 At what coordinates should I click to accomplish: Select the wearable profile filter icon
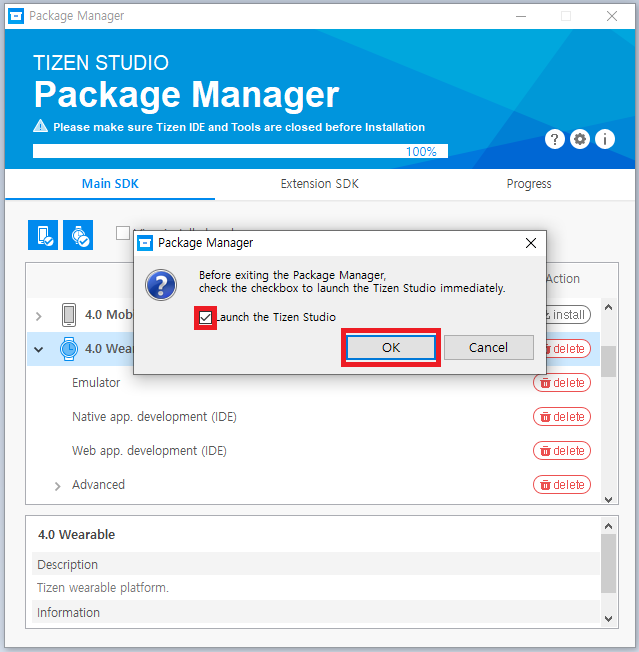click(x=78, y=235)
